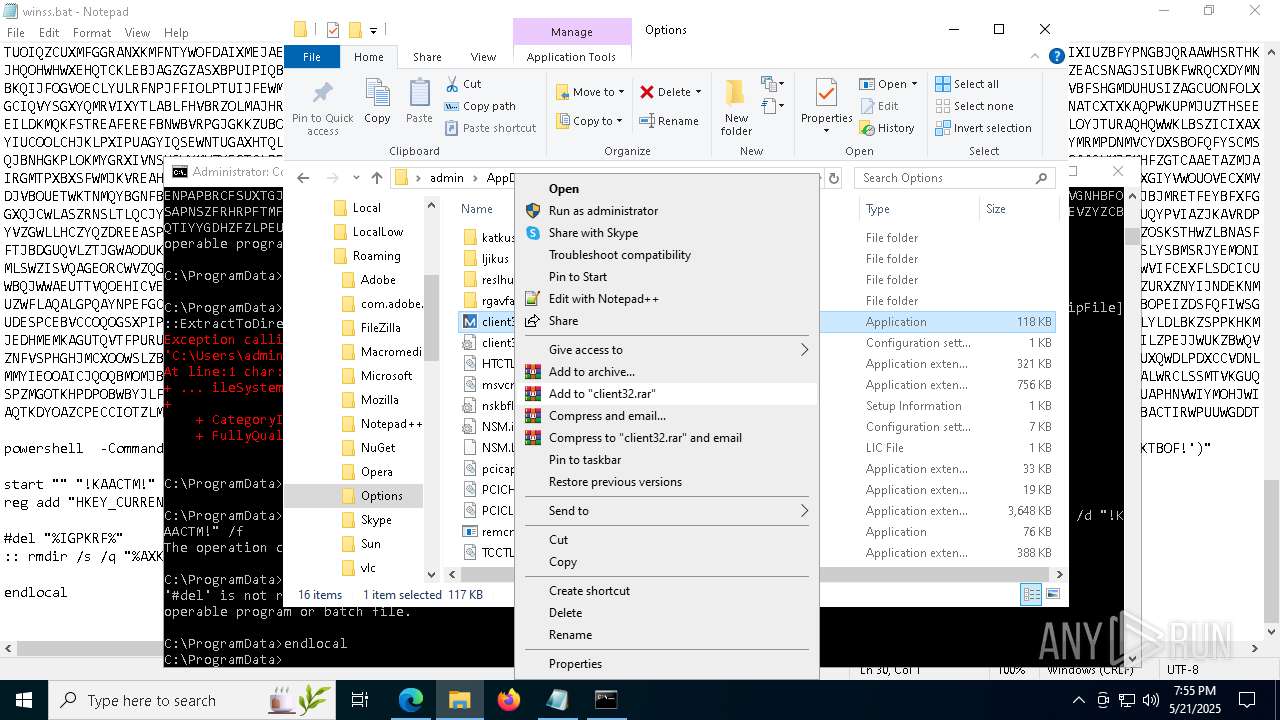The height and width of the screenshot is (720, 1280).
Task: Sort by the Size column header
Action: tap(1017, 209)
